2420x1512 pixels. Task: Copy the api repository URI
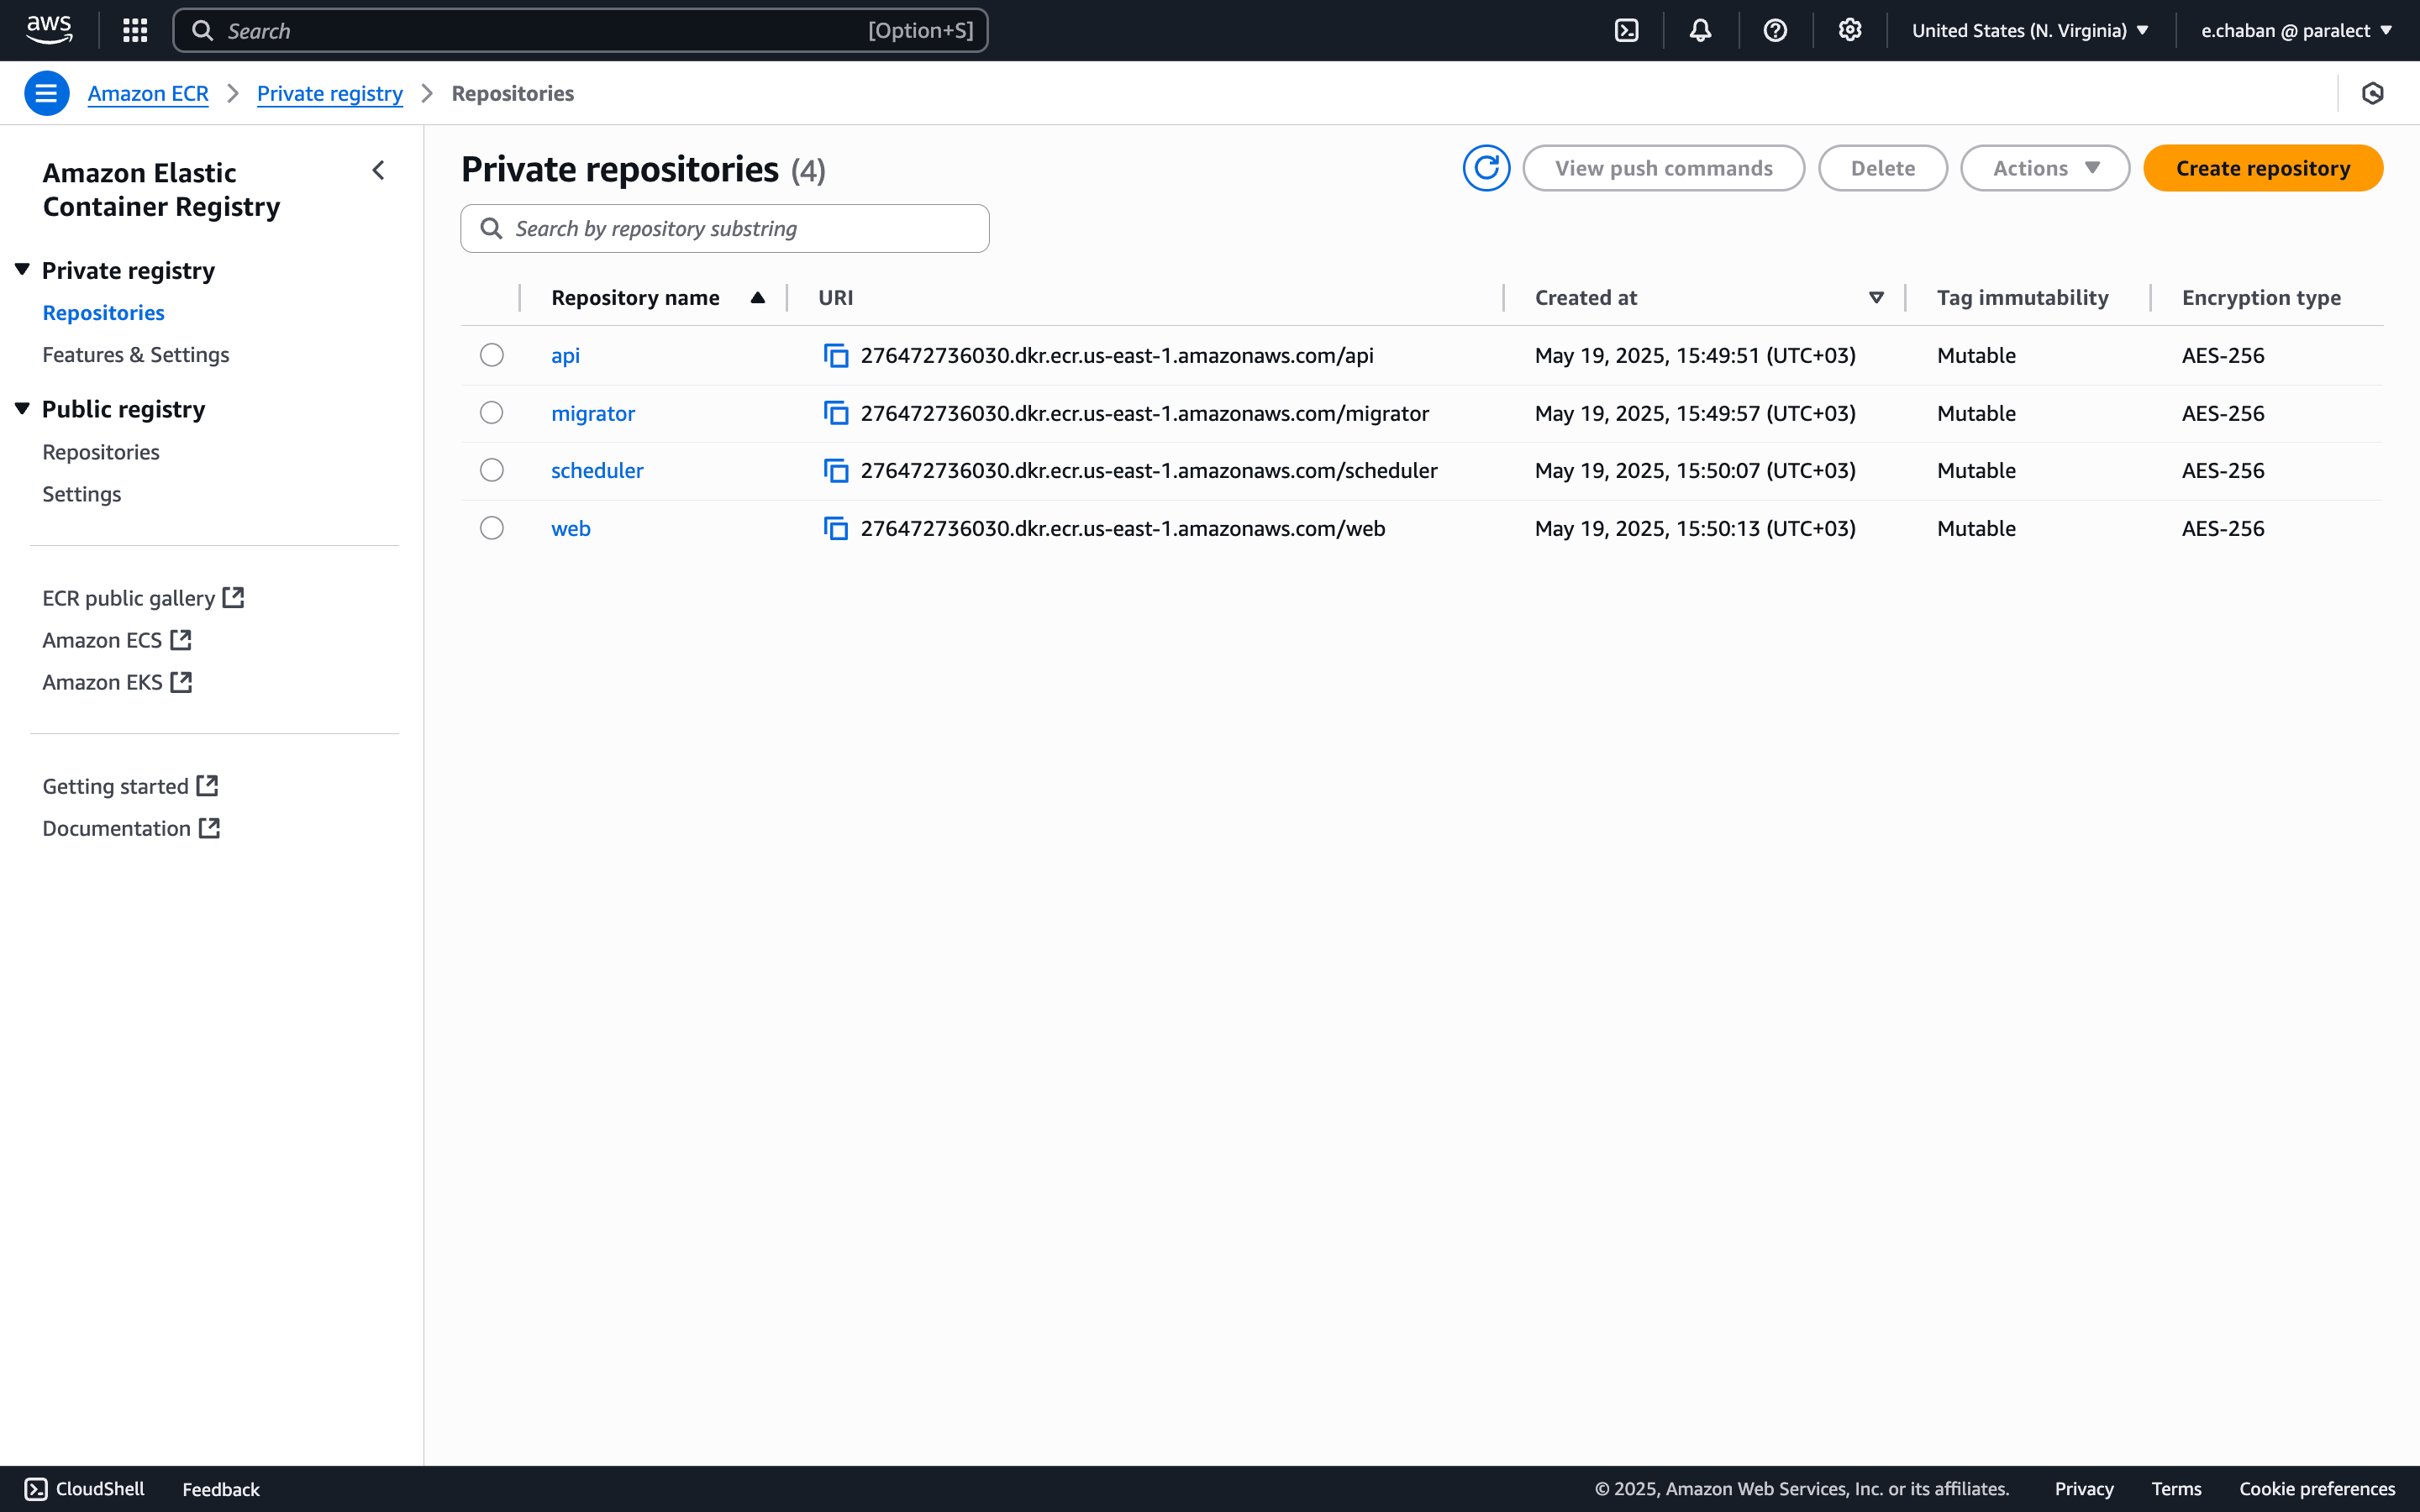[836, 355]
